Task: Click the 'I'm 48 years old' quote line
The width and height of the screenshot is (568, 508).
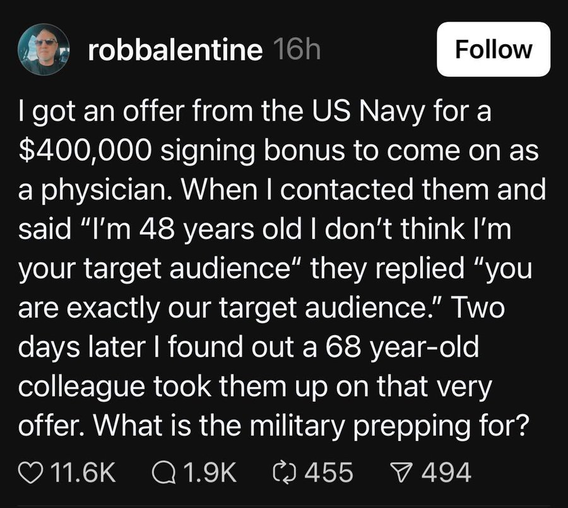Action: [265, 229]
